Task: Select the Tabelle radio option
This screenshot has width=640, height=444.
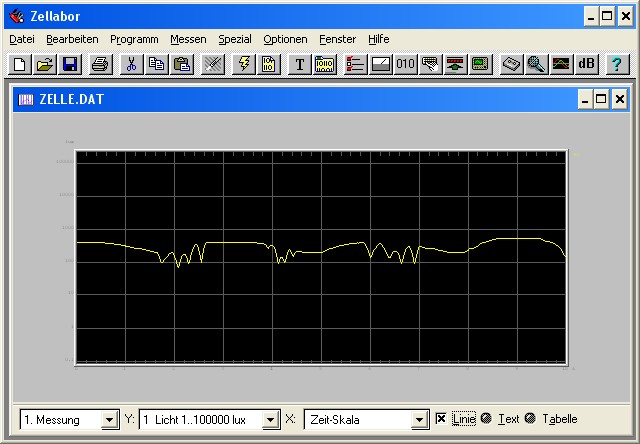Action: coord(530,419)
